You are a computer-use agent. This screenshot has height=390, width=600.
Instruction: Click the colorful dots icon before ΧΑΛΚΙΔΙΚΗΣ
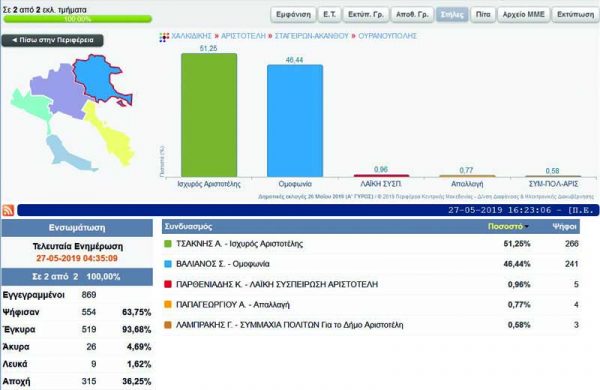[x=164, y=37]
